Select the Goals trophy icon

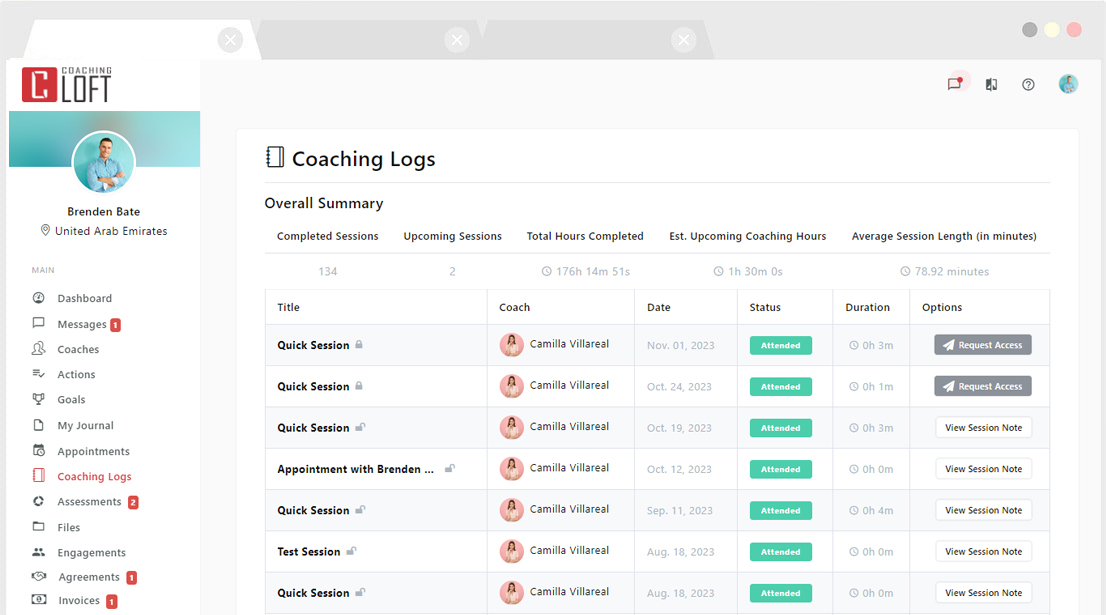coord(36,399)
